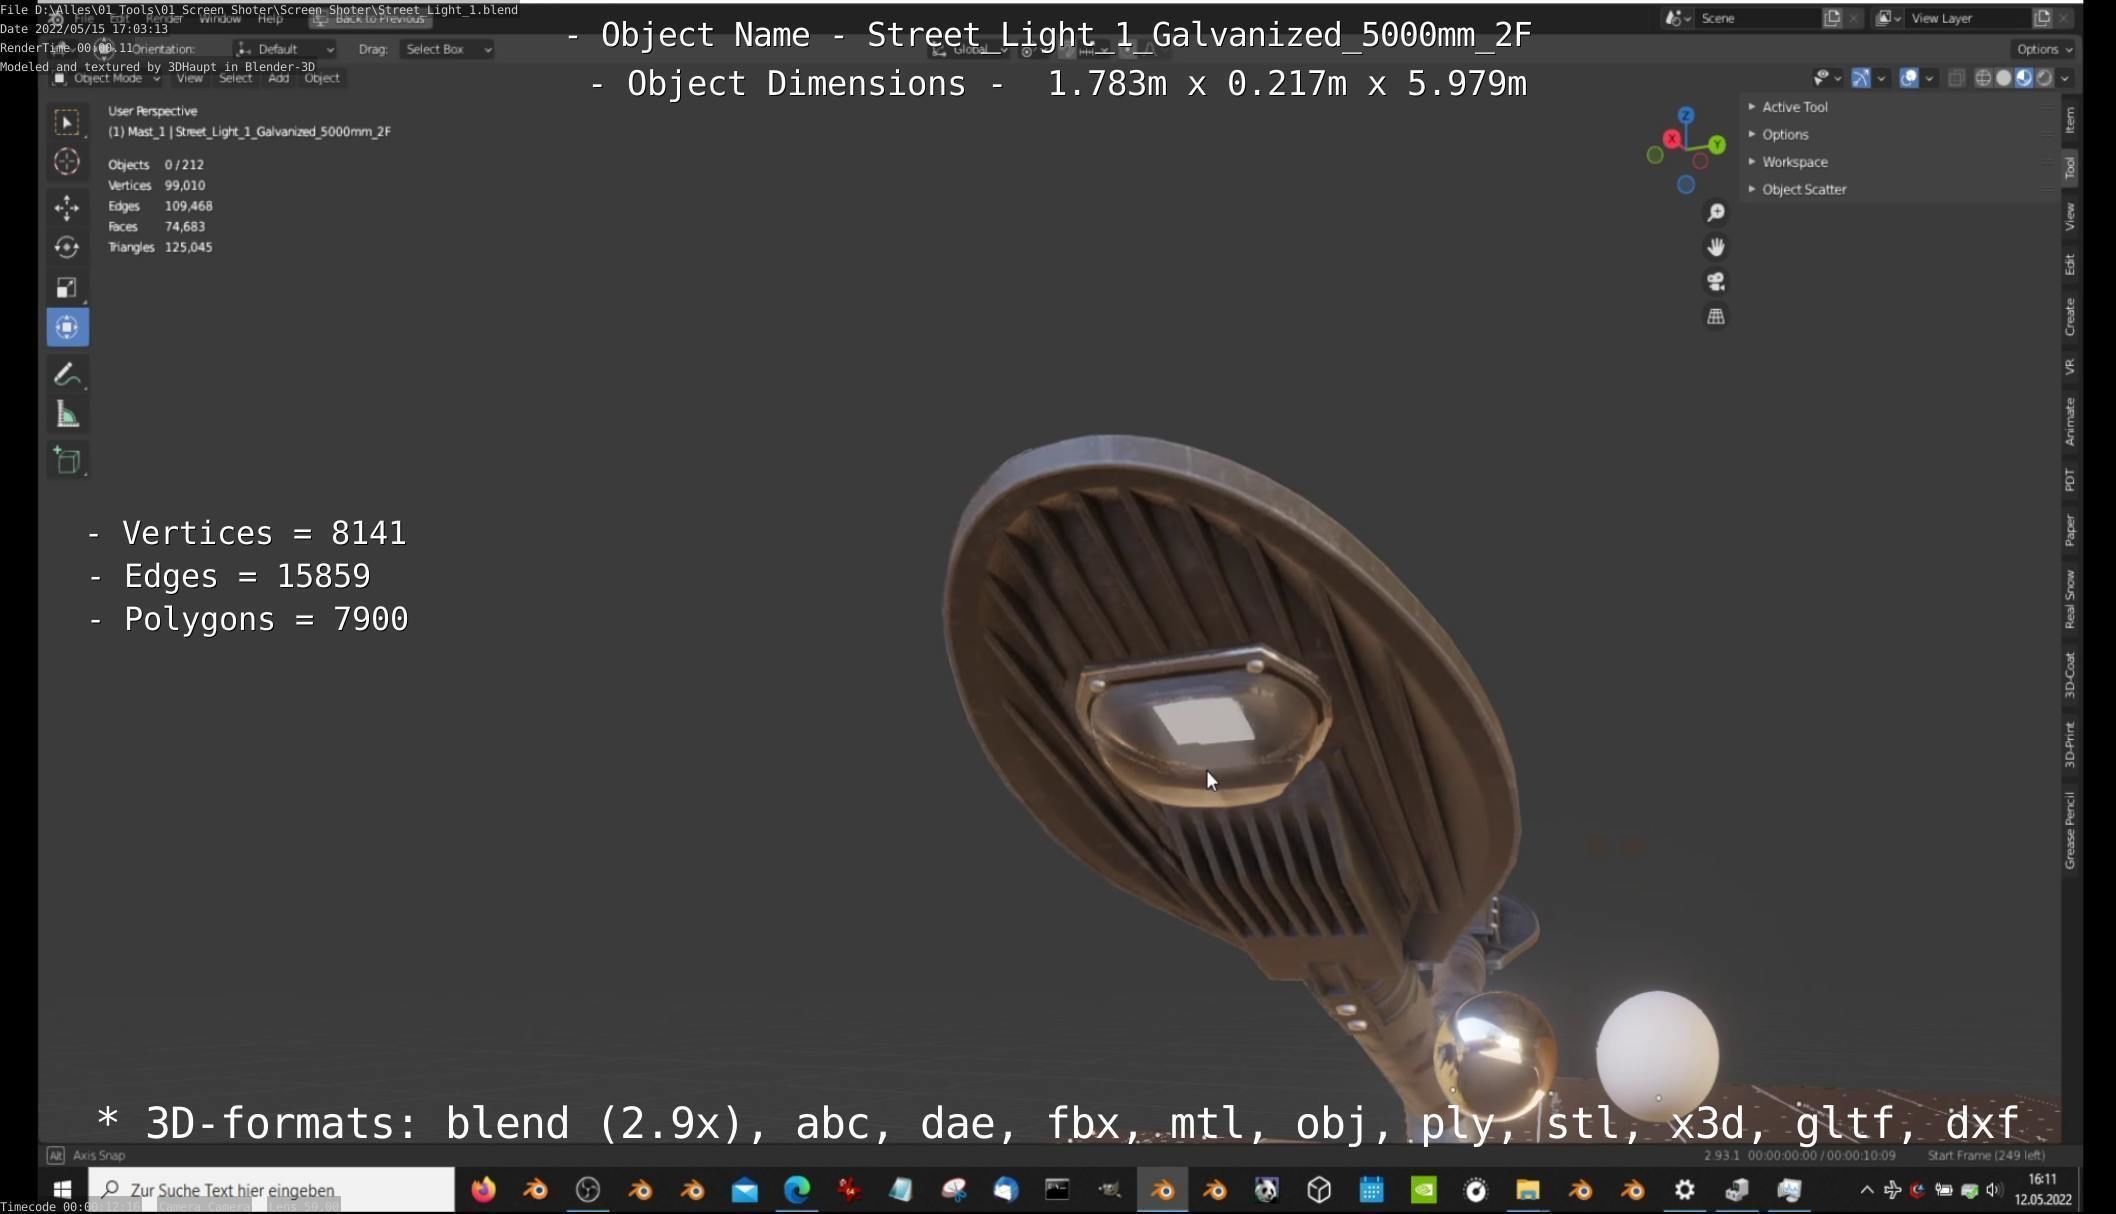Select the Add Cube tool

pos(67,460)
